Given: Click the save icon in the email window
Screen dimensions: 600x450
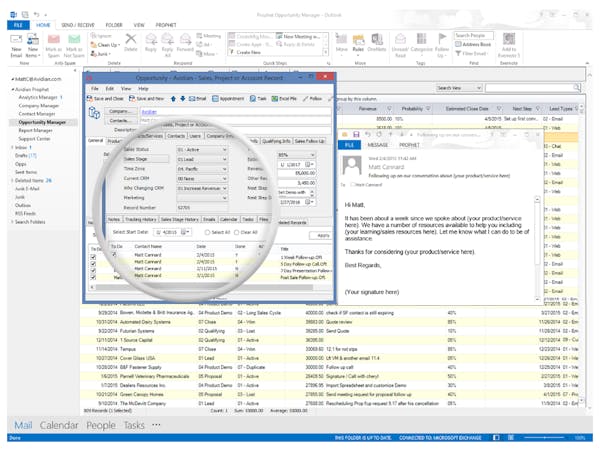Looking at the screenshot, I should [356, 135].
